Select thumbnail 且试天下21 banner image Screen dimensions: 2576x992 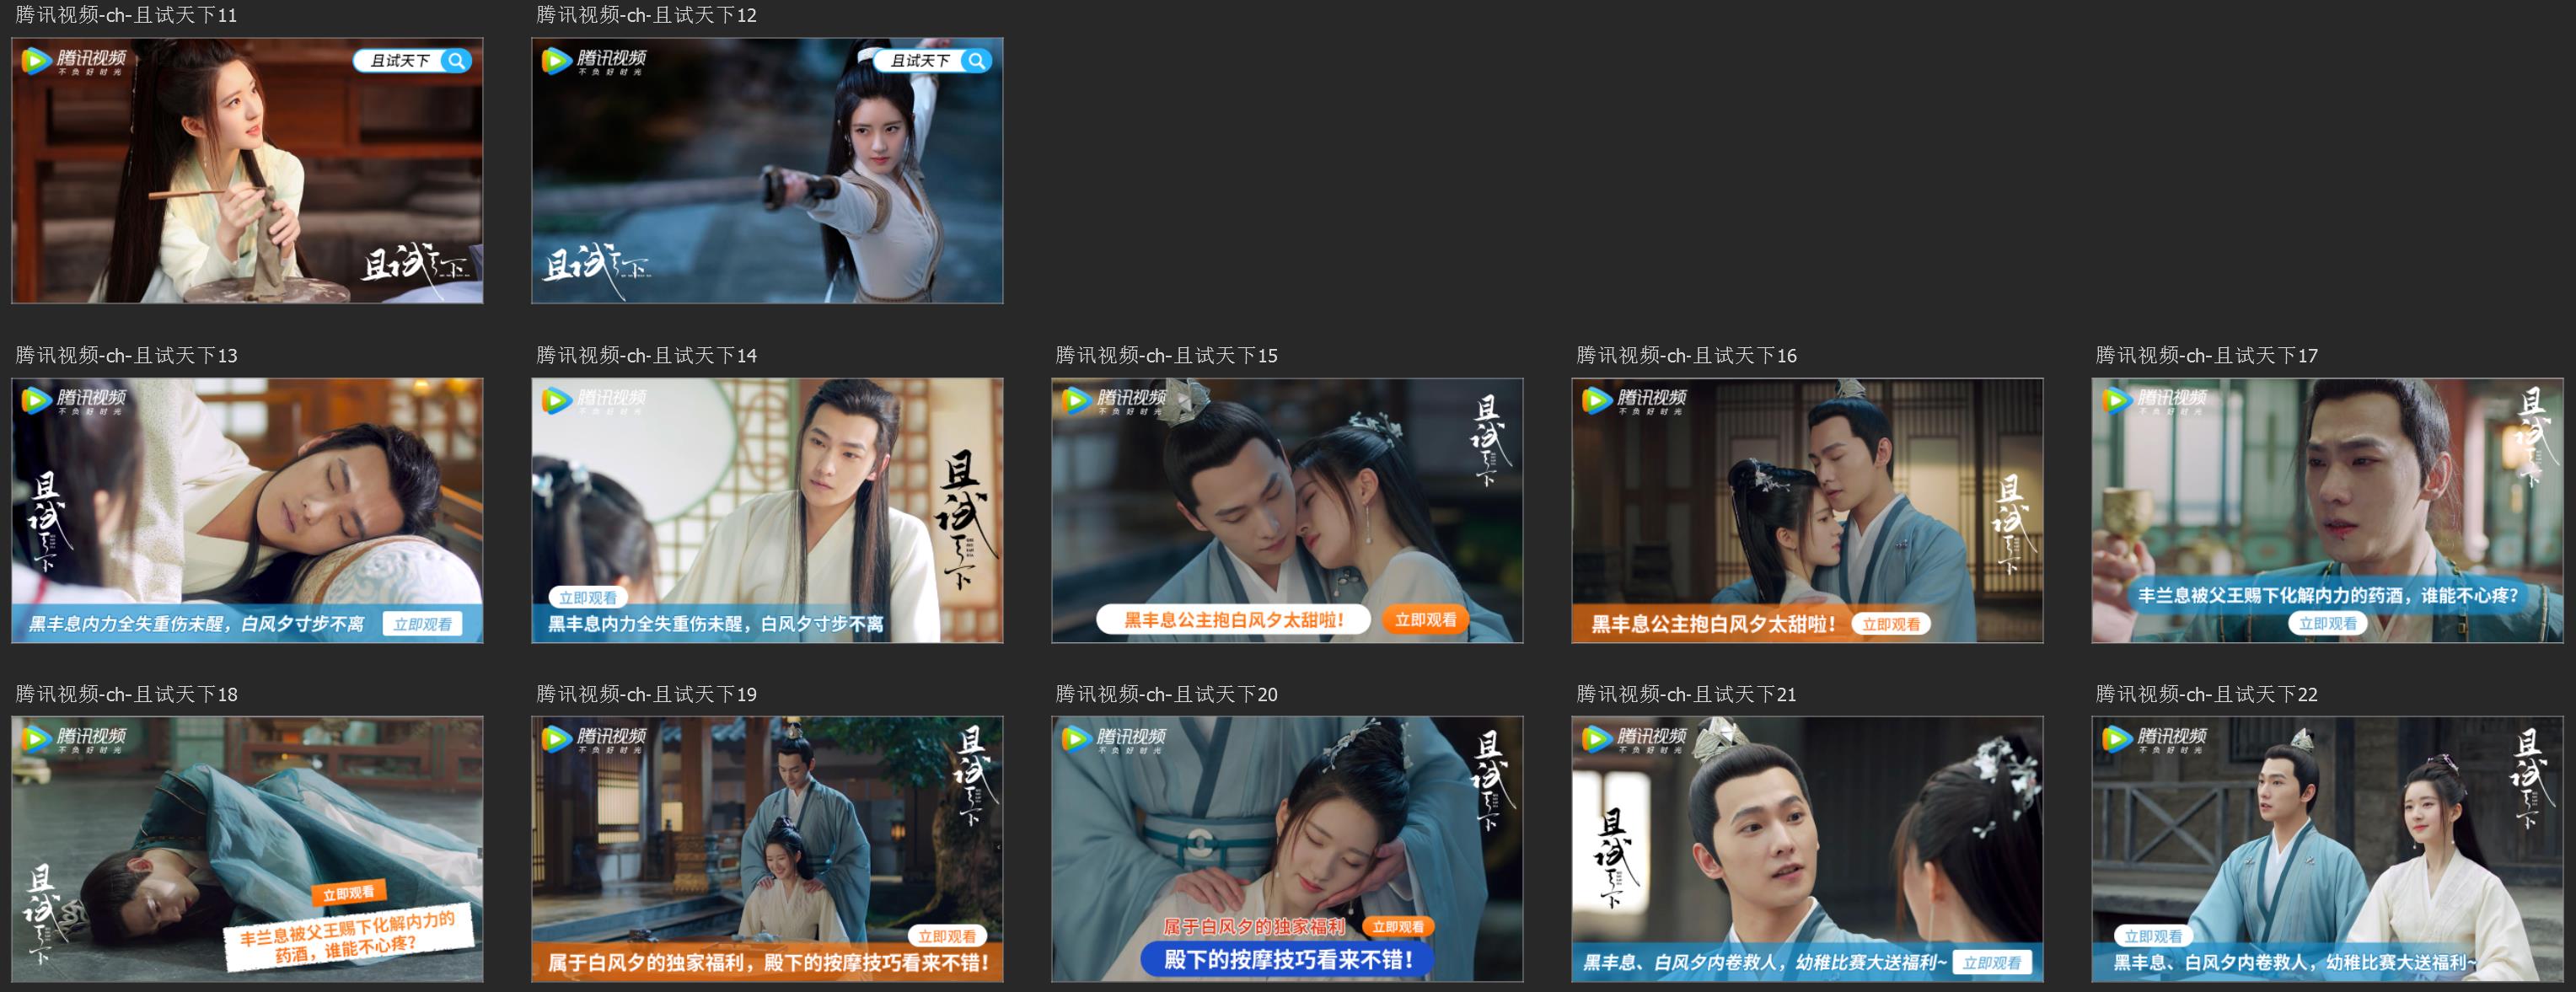point(1807,849)
